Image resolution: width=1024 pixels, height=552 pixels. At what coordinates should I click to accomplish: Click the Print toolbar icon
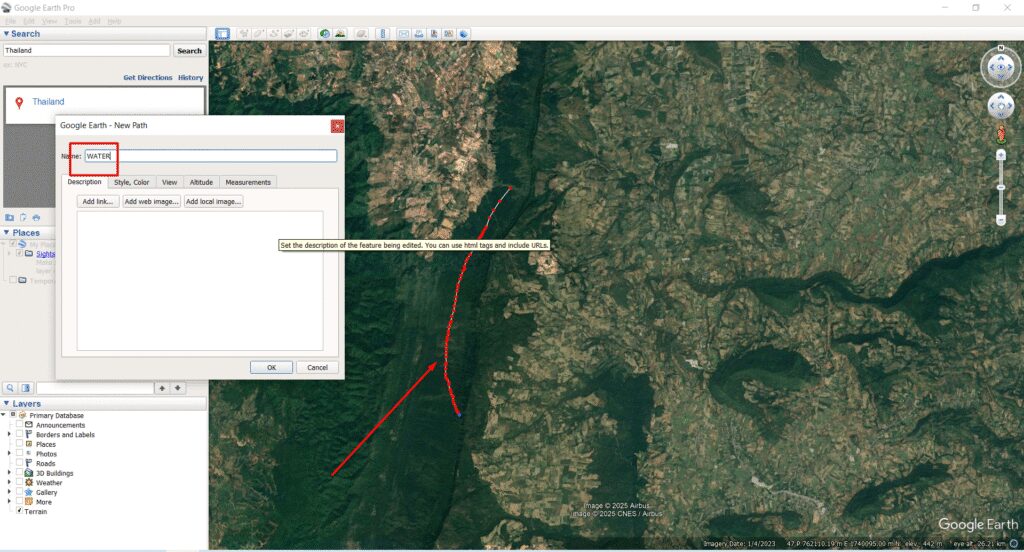pos(419,34)
